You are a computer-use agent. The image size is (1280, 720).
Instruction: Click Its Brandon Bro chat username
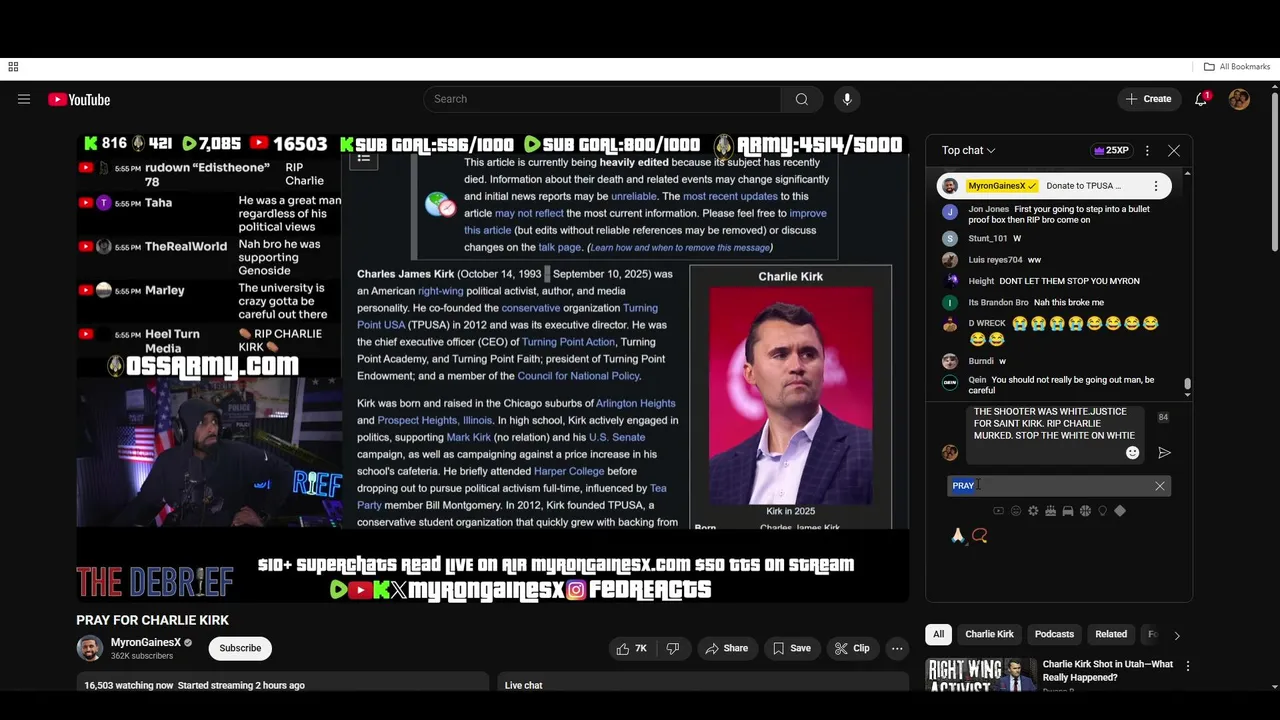(998, 302)
